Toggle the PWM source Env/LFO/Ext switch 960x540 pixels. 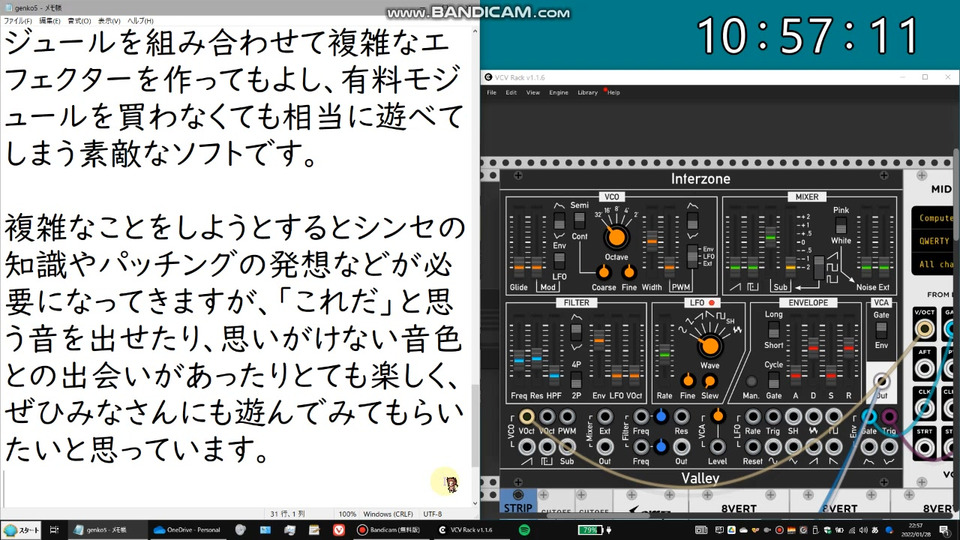click(x=692, y=256)
